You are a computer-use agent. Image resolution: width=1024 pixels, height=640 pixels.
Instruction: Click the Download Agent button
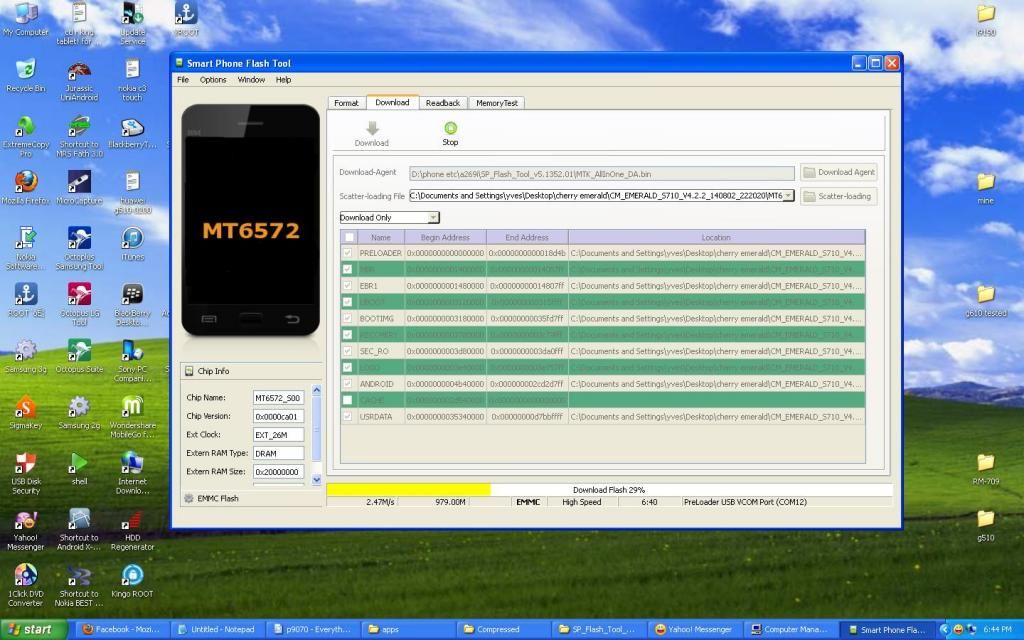[838, 172]
